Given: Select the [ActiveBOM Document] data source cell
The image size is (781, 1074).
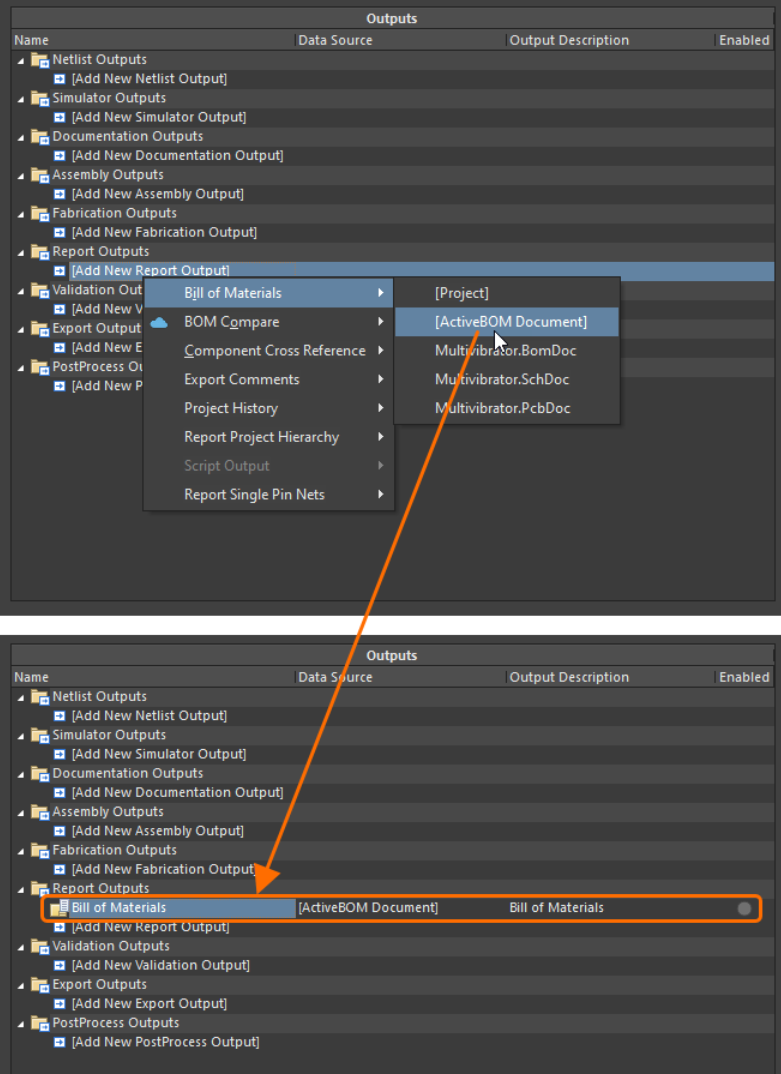Looking at the screenshot, I should point(368,908).
